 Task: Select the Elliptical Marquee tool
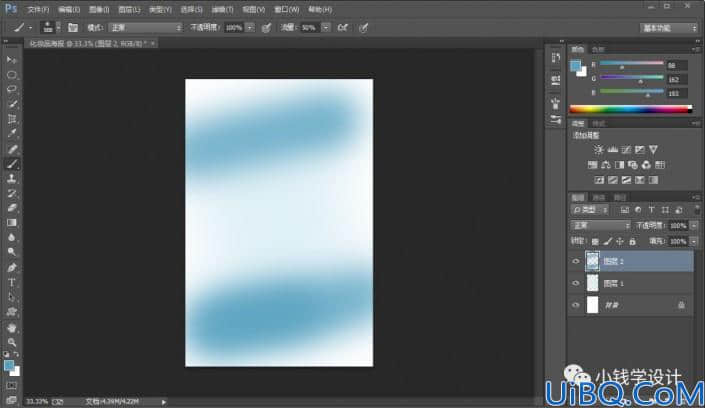coord(12,75)
